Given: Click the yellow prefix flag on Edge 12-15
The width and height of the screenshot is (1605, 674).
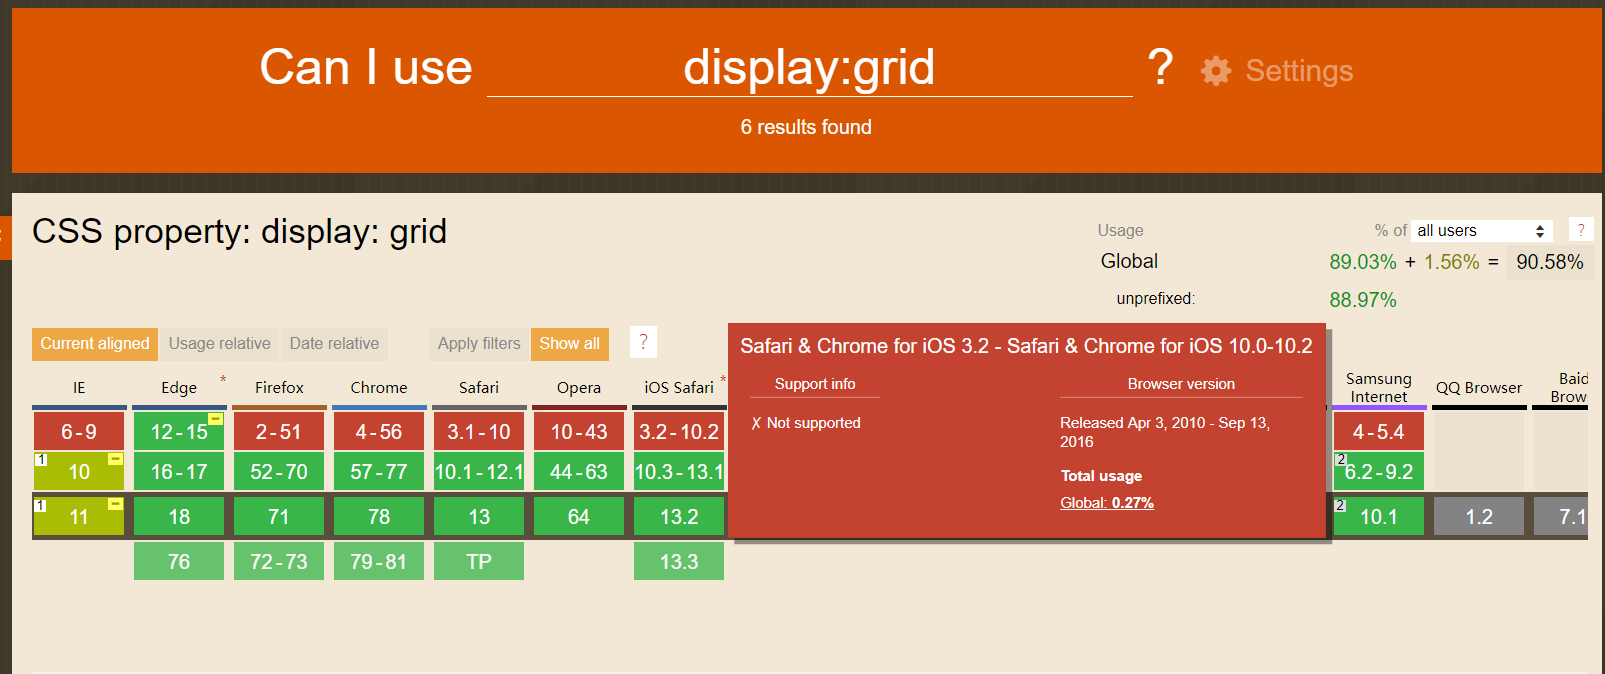Looking at the screenshot, I should point(215,419).
